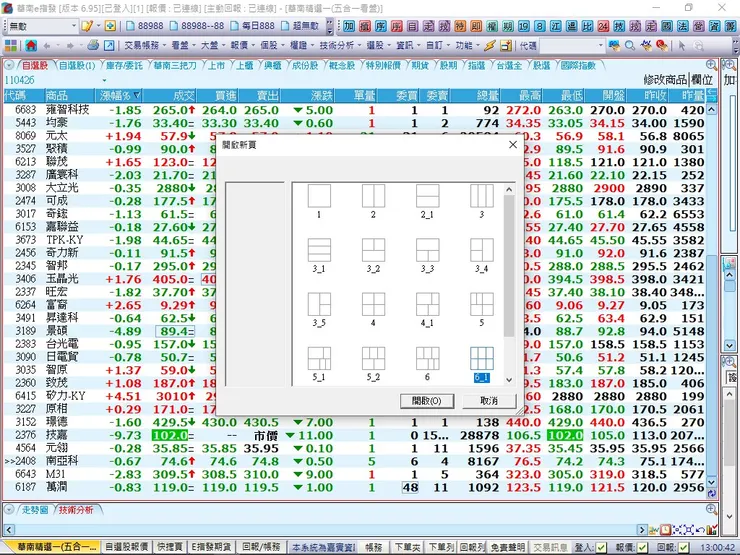Click the 開啟(O) button
Screen dimensions: 740x555
pyautogui.click(x=427, y=401)
